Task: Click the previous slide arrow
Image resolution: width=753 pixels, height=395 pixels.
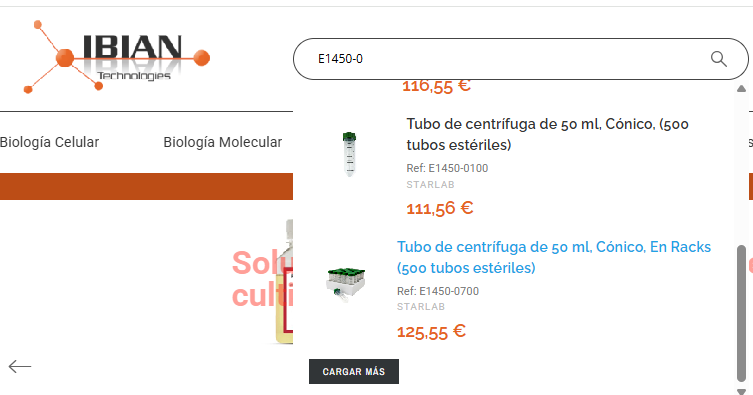Action: (20, 366)
